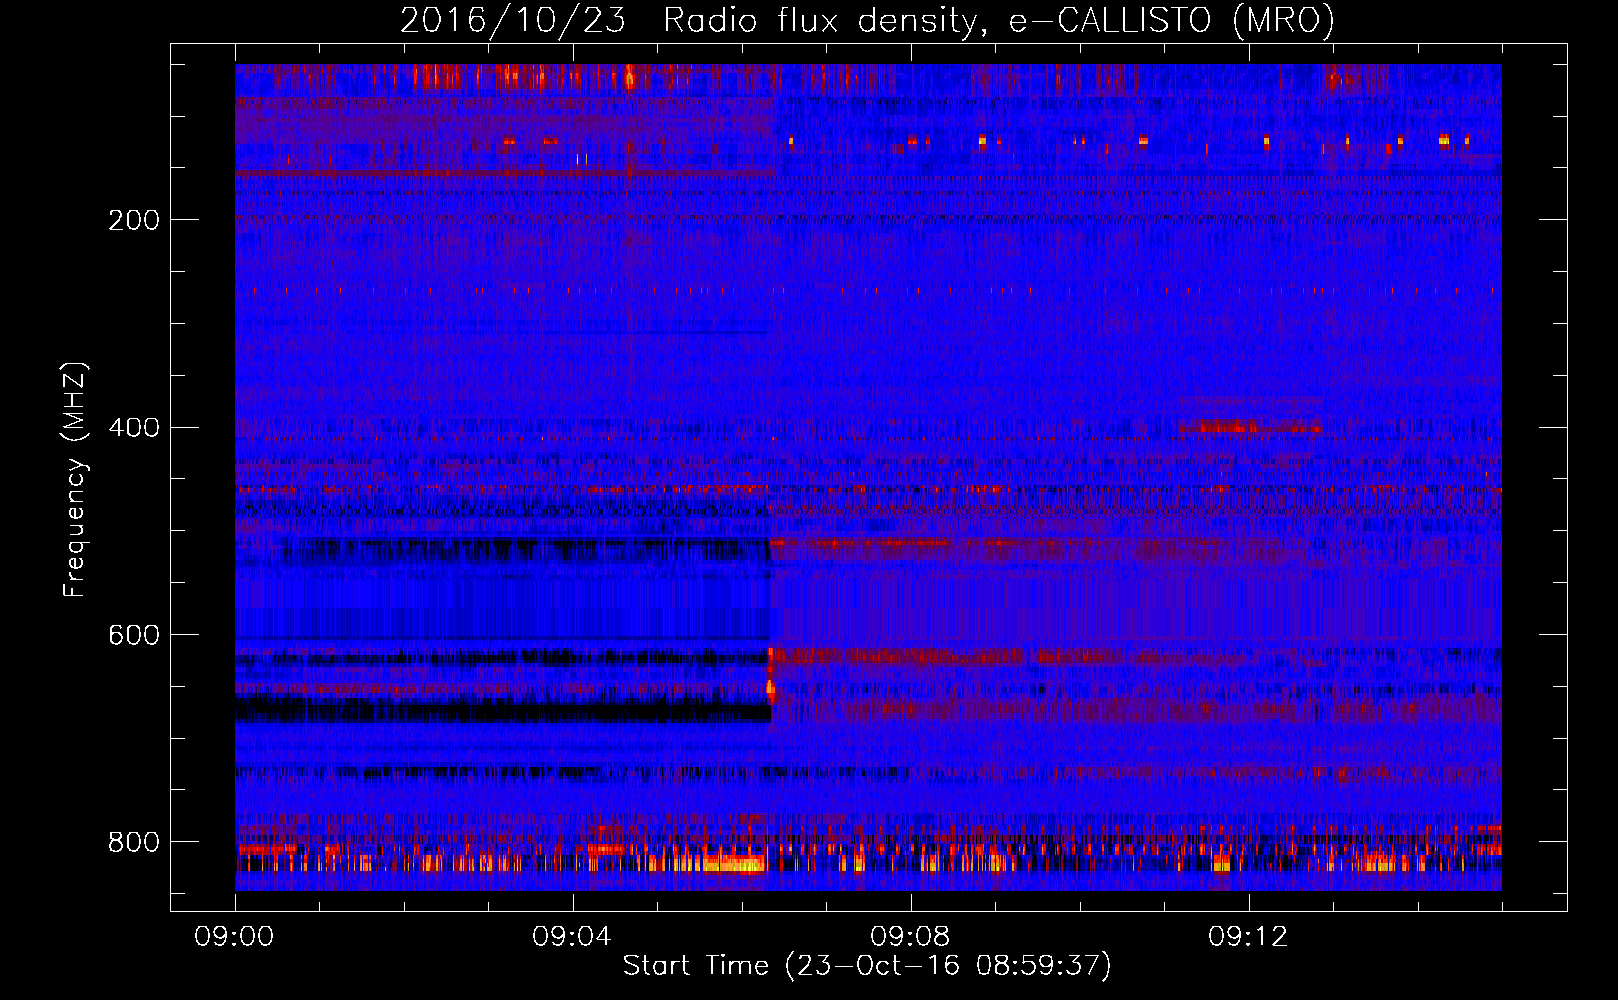Click the red emission streak near 400 MHz after 09:11
The width and height of the screenshot is (1618, 1000).
click(1250, 427)
